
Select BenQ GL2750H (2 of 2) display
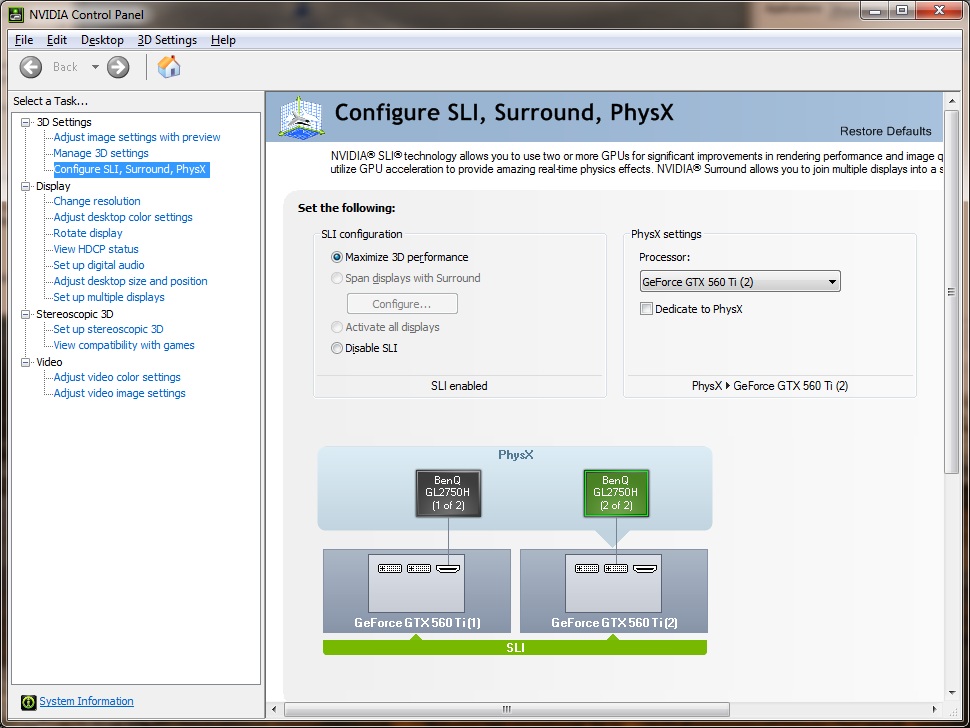[616, 493]
